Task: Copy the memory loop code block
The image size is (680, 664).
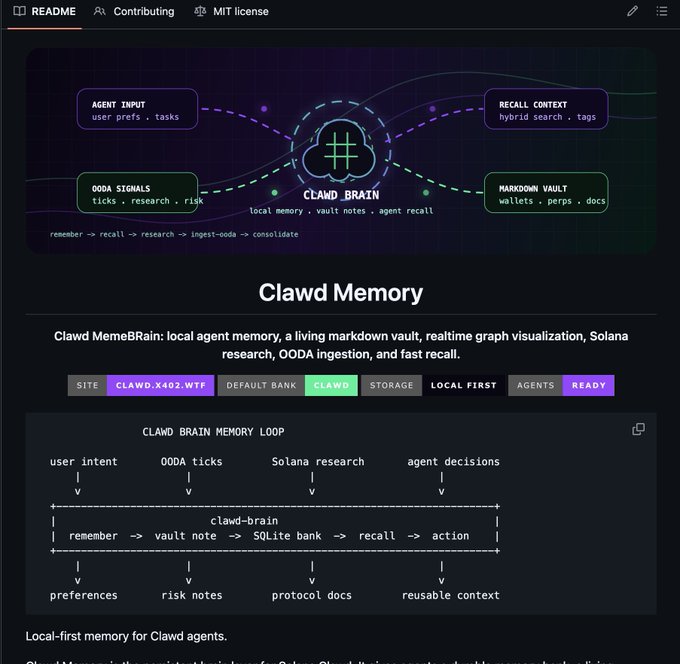Action: point(638,429)
